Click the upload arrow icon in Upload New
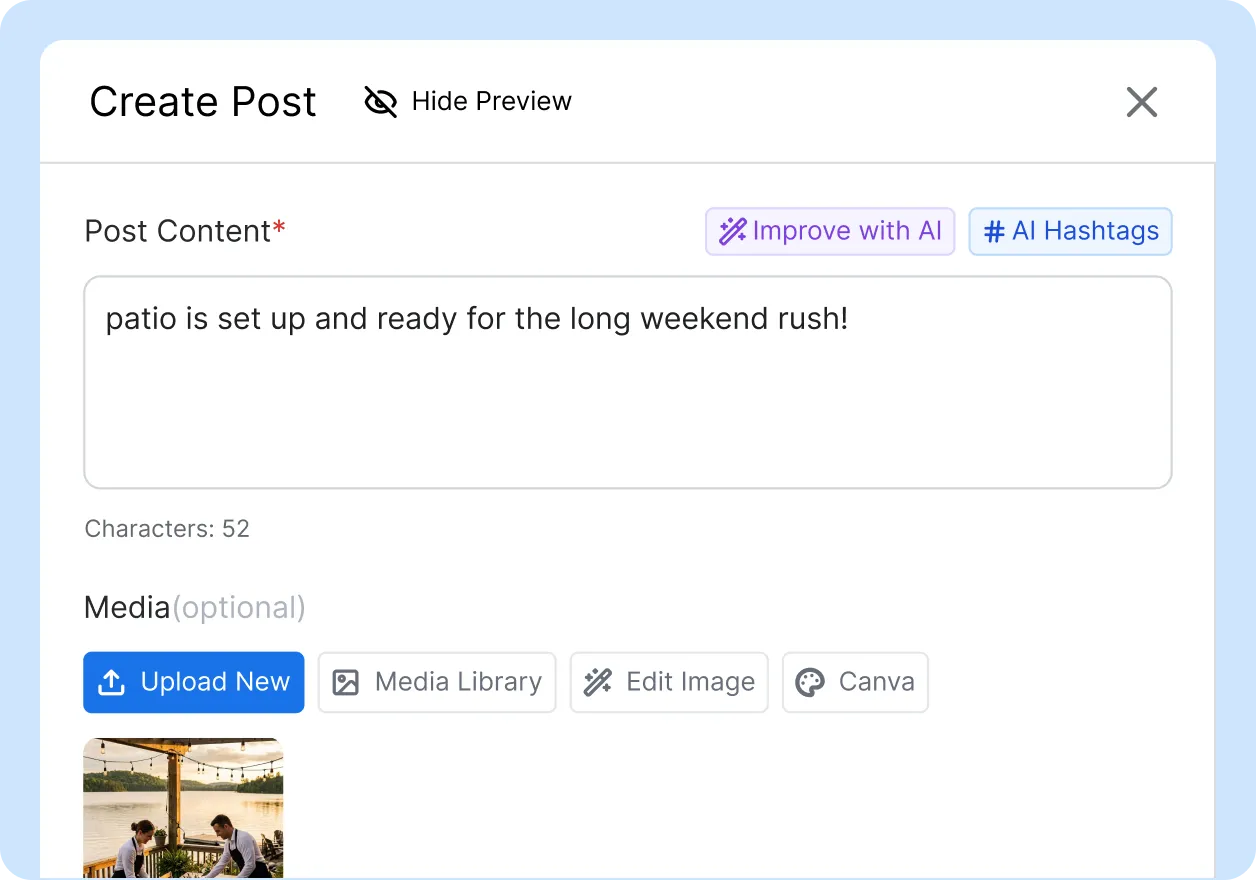This screenshot has height=880, width=1256. 112,682
